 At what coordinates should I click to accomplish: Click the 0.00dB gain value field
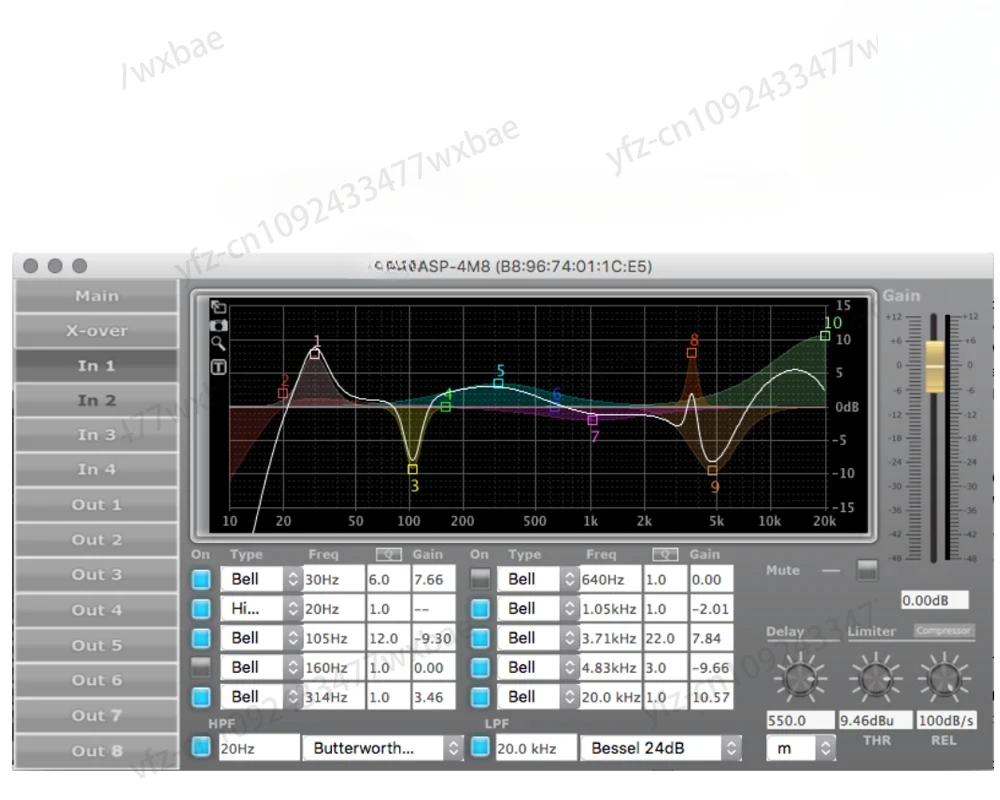934,600
